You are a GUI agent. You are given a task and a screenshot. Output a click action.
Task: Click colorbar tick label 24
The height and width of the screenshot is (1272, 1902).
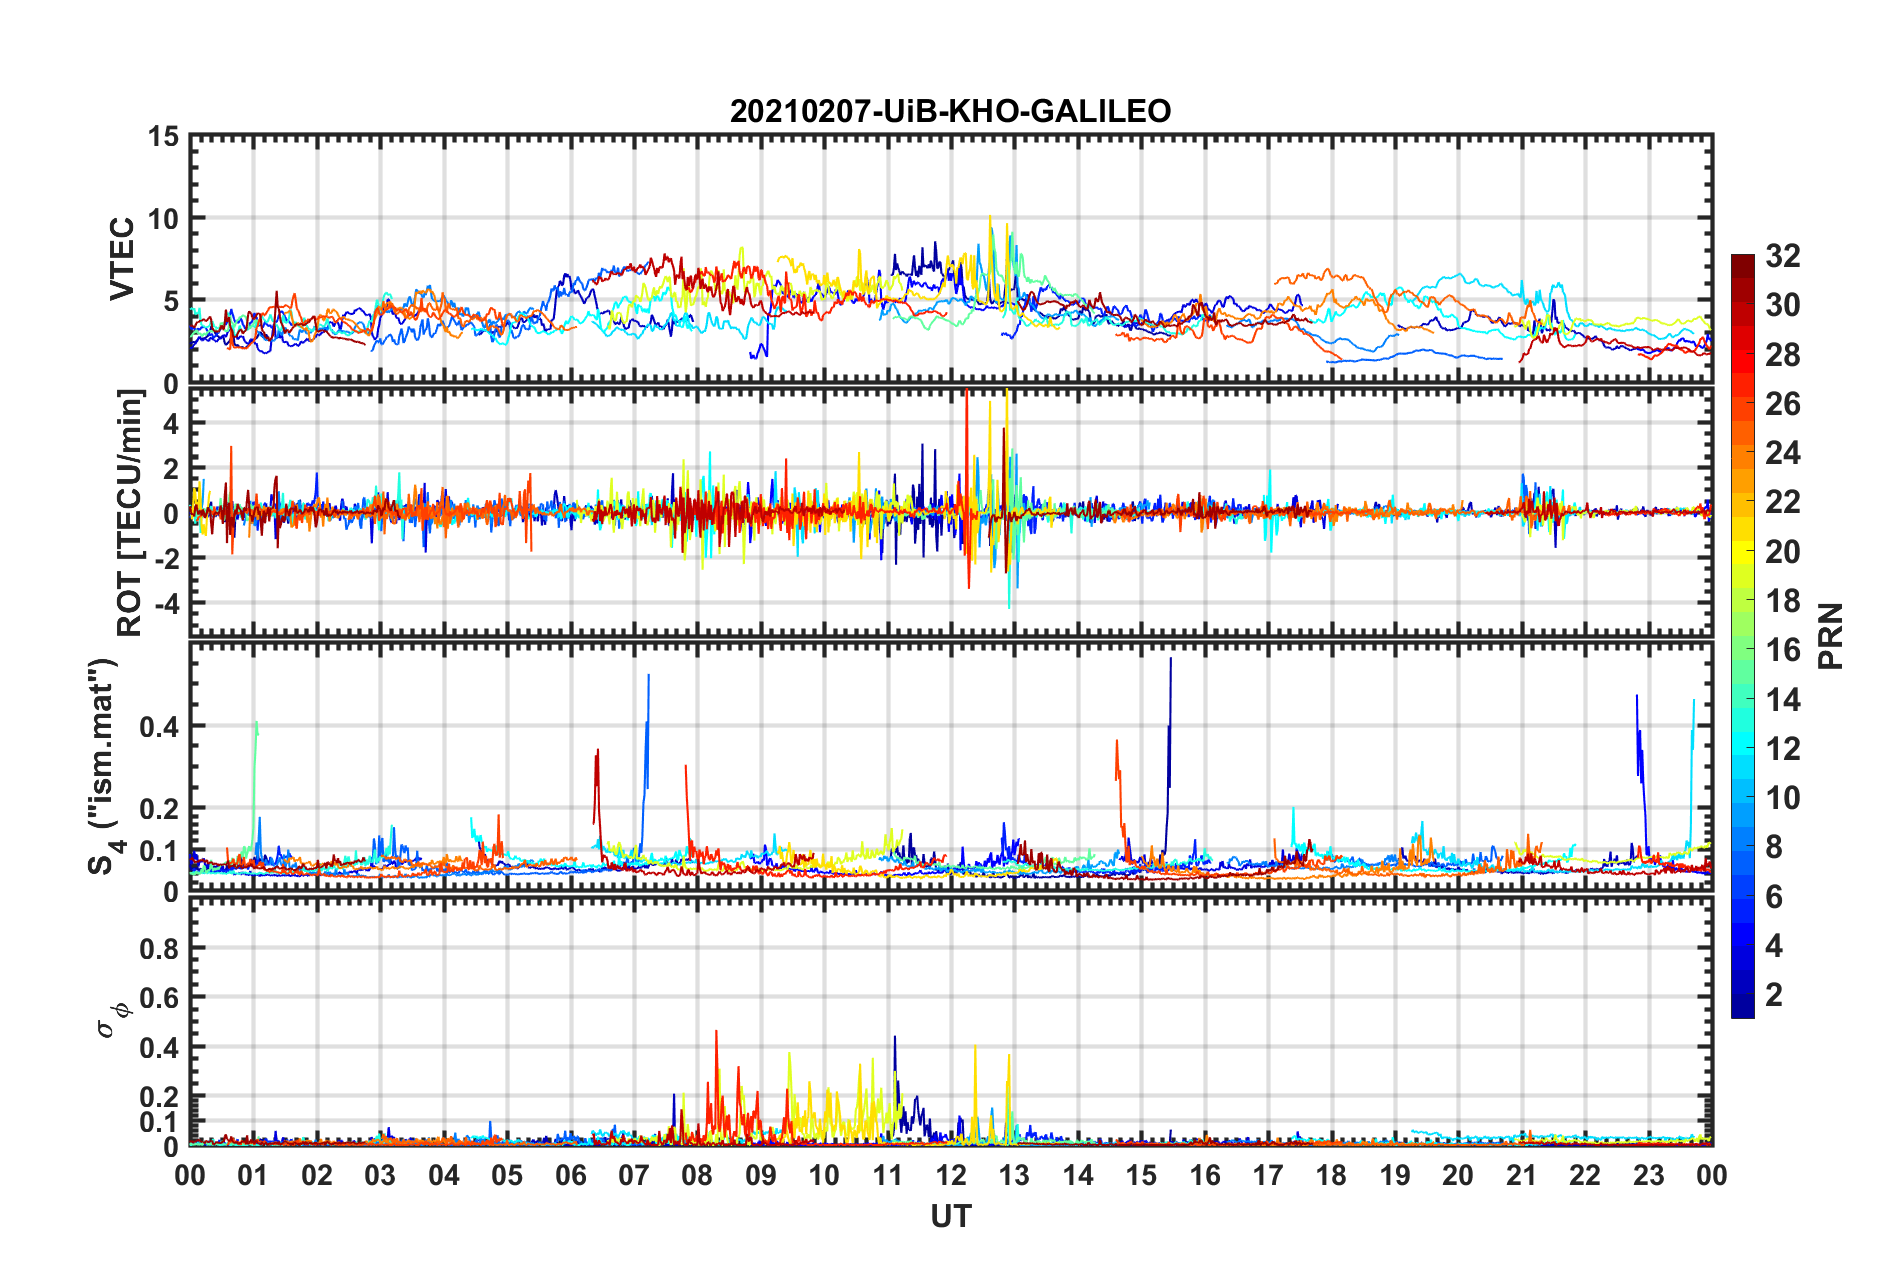1783,453
